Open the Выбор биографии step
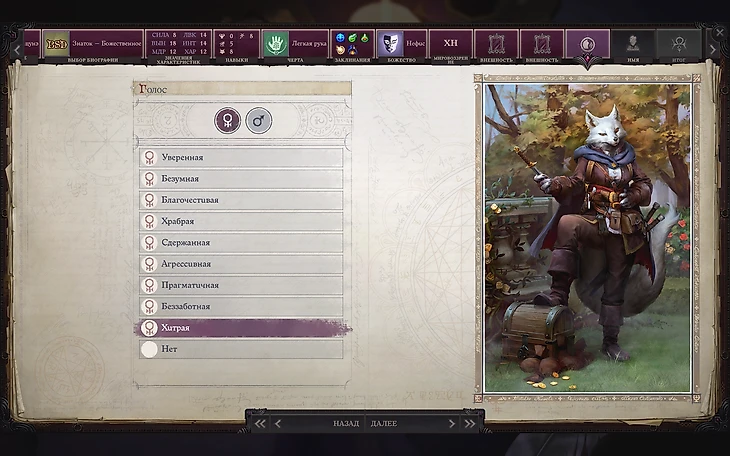The height and width of the screenshot is (456, 730). click(x=93, y=44)
